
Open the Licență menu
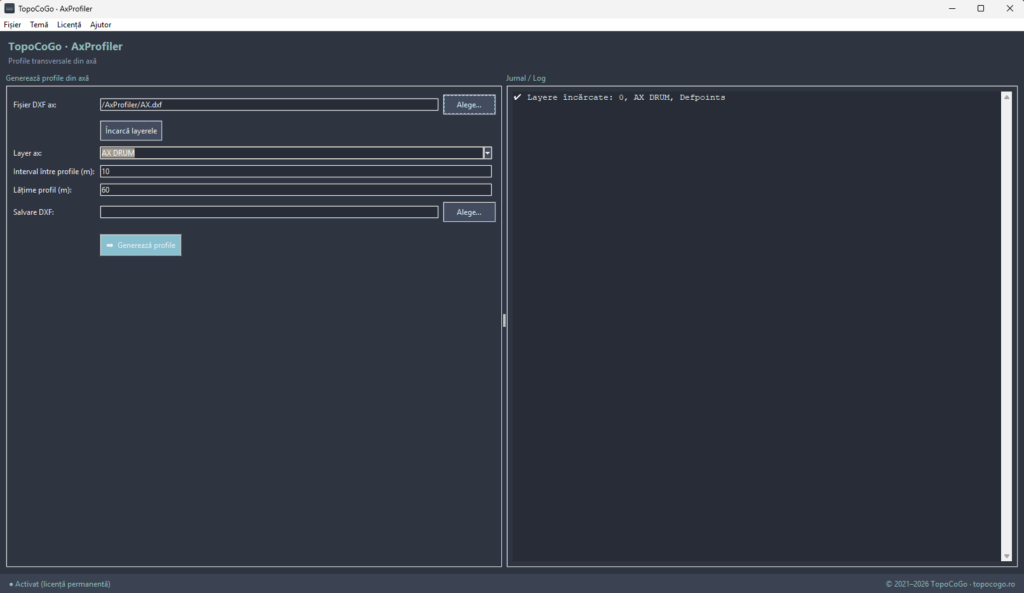tap(69, 25)
